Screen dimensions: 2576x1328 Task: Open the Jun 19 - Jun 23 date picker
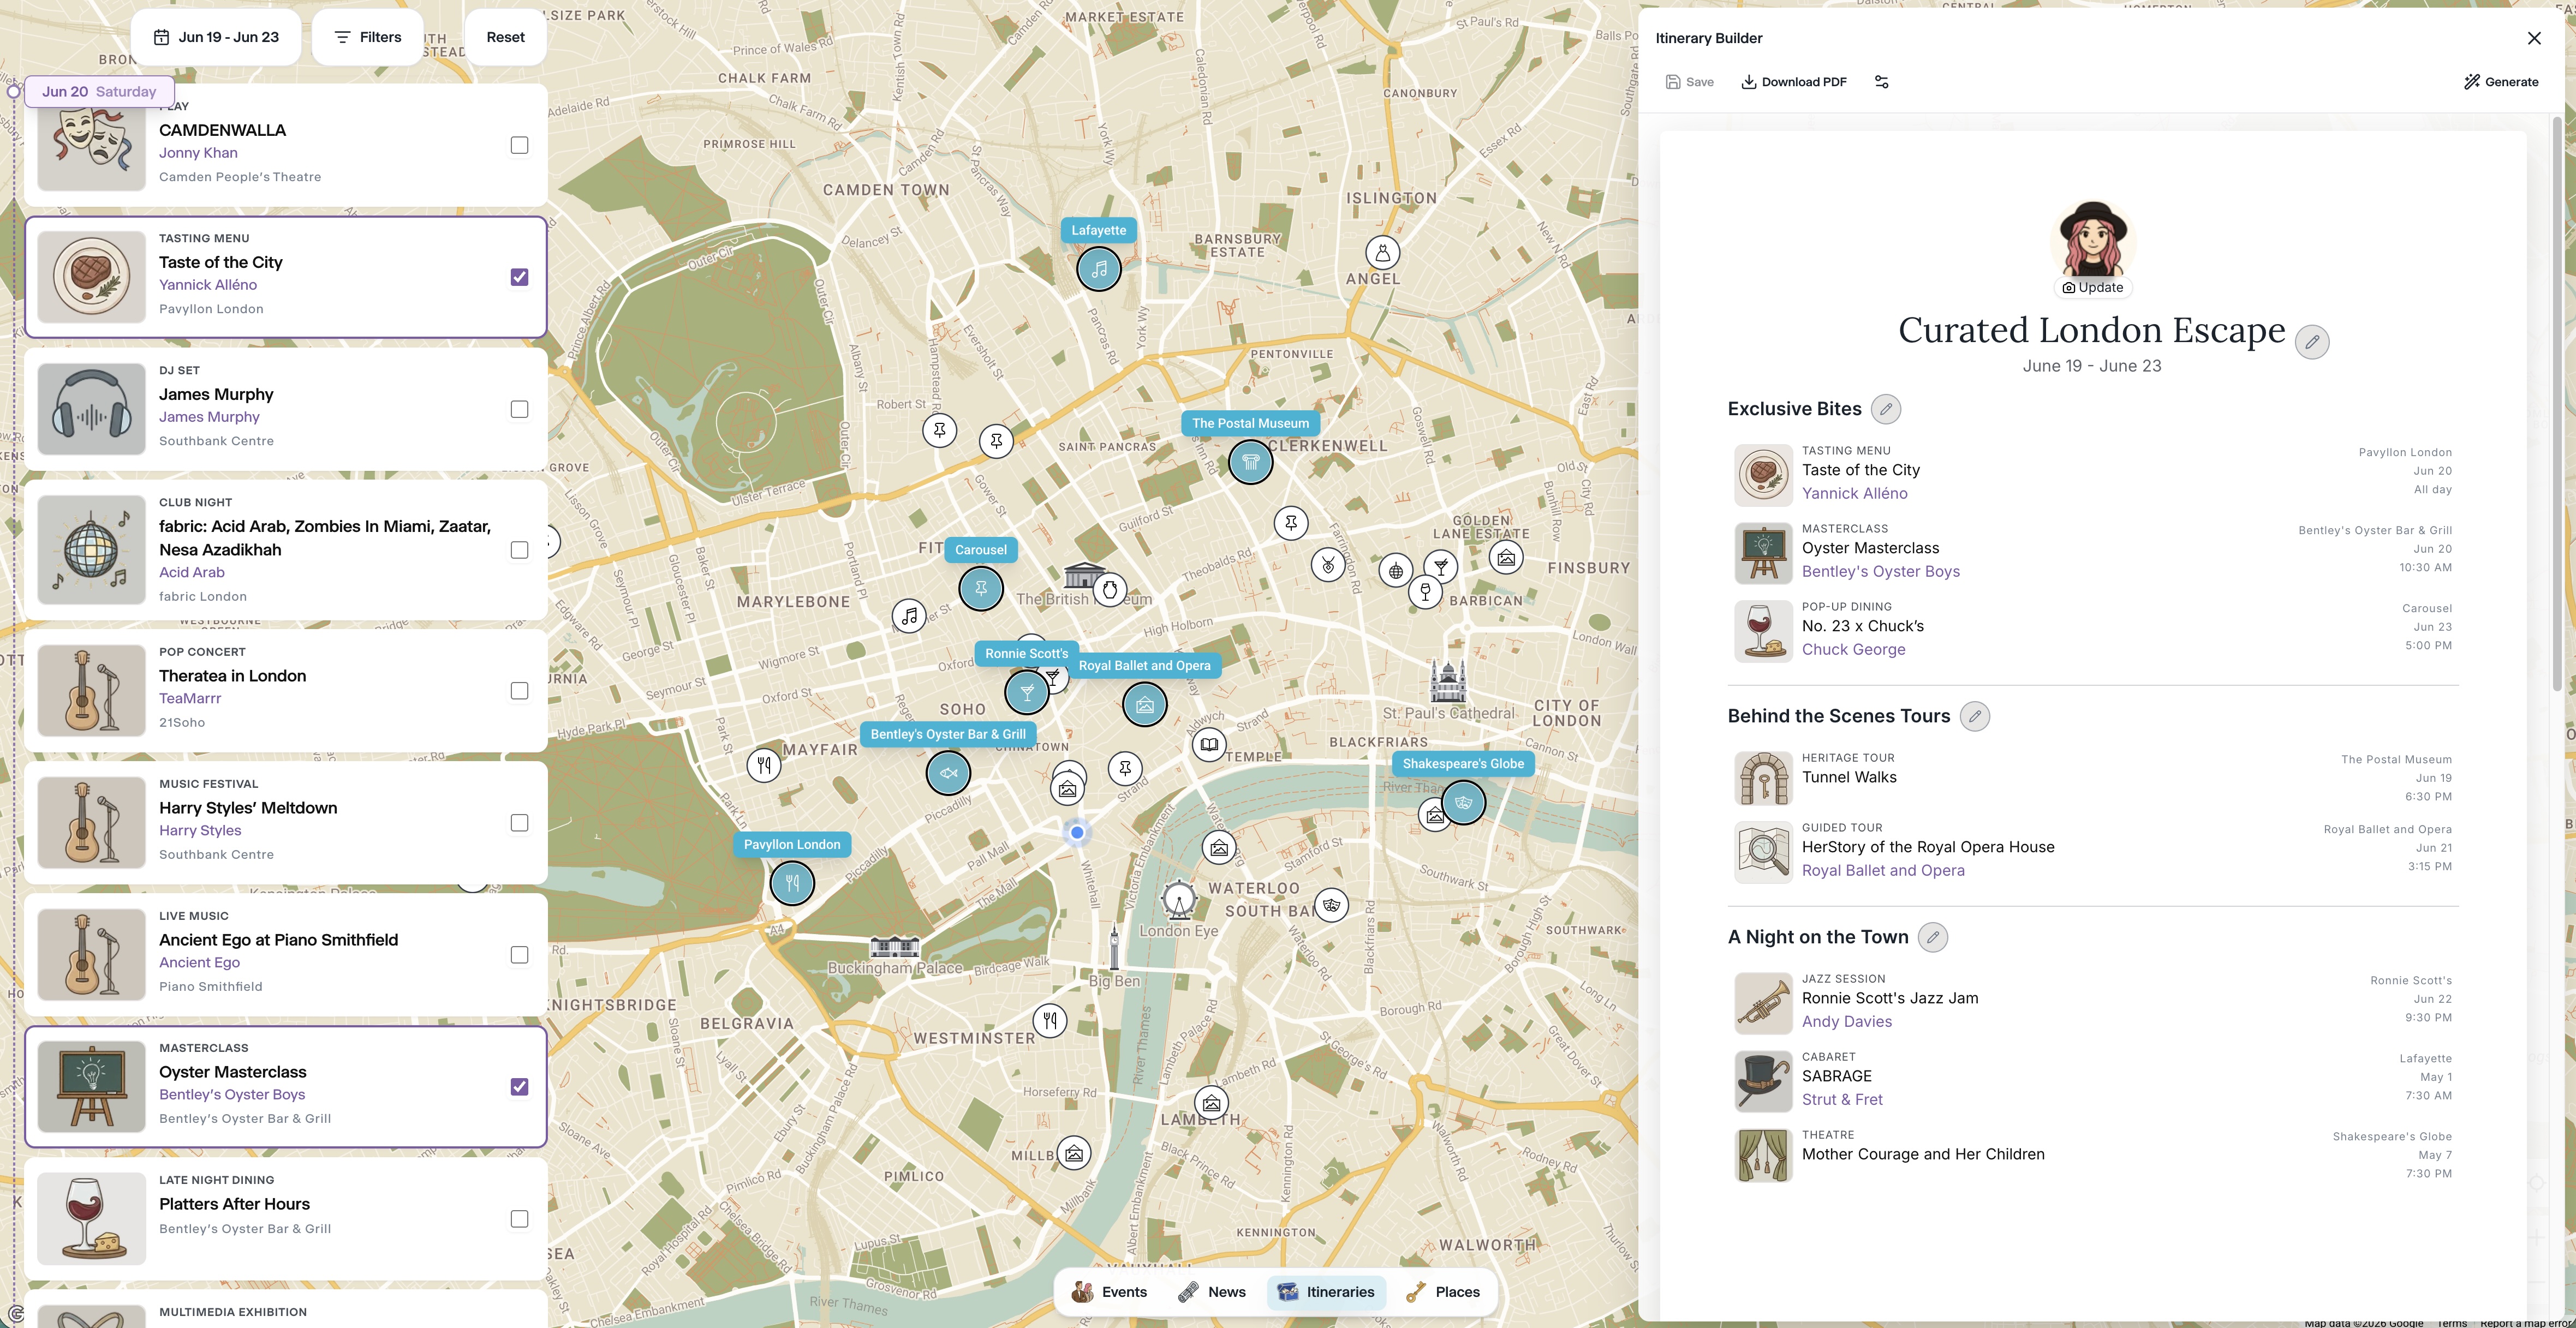click(x=216, y=37)
